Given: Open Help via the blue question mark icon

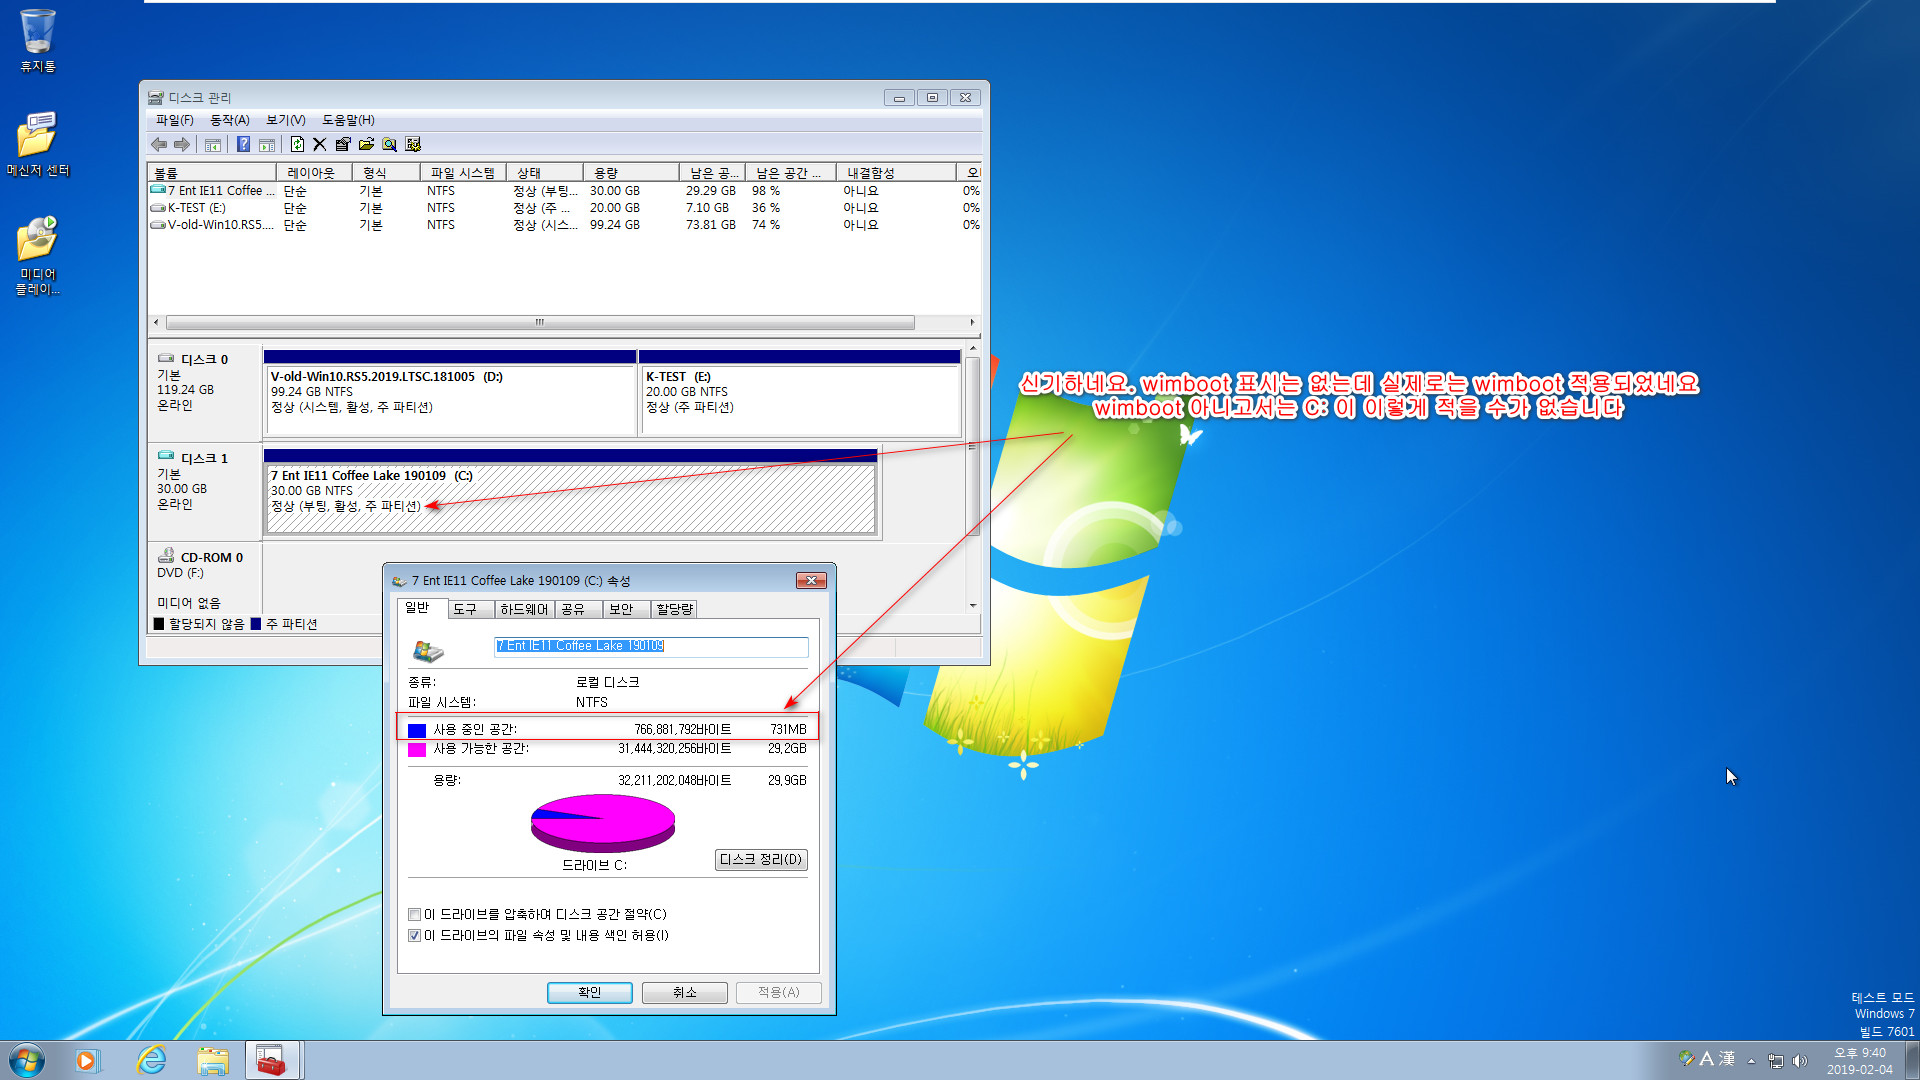Looking at the screenshot, I should point(243,144).
